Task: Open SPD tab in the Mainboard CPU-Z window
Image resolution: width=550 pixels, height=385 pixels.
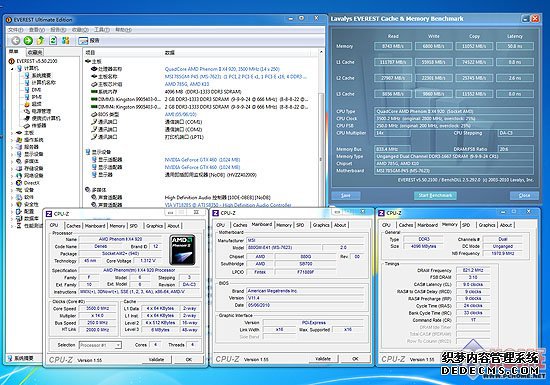Action: click(x=300, y=225)
